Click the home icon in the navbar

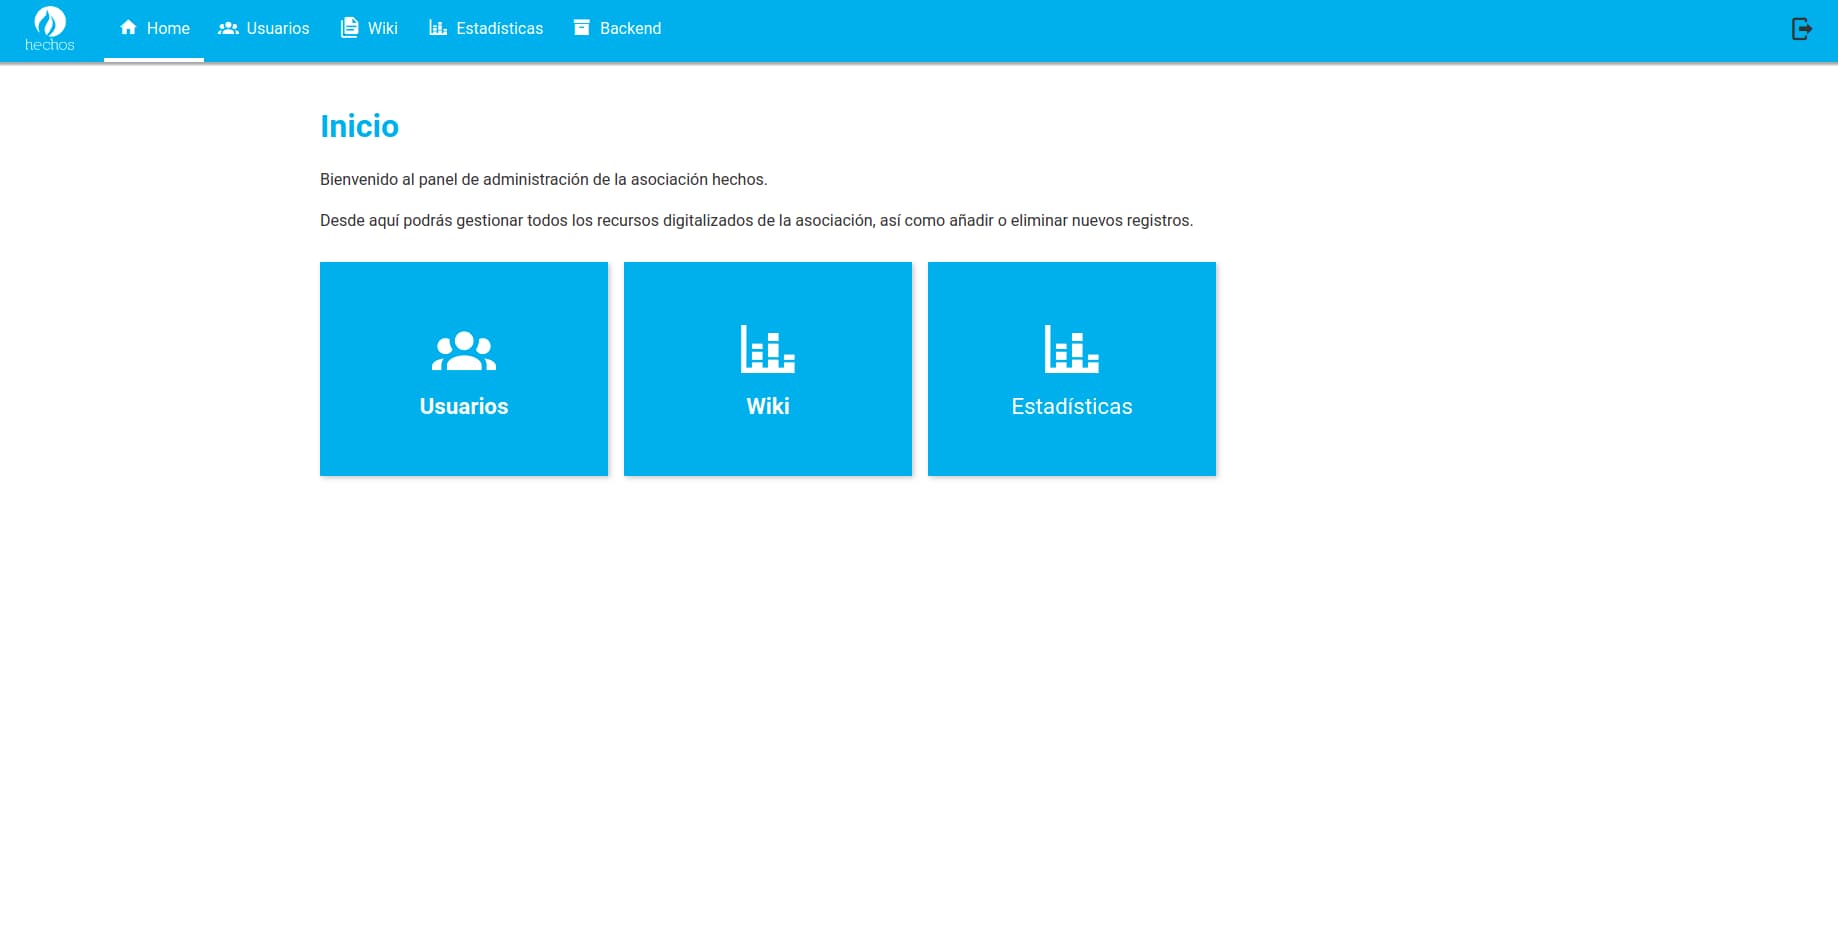point(128,28)
